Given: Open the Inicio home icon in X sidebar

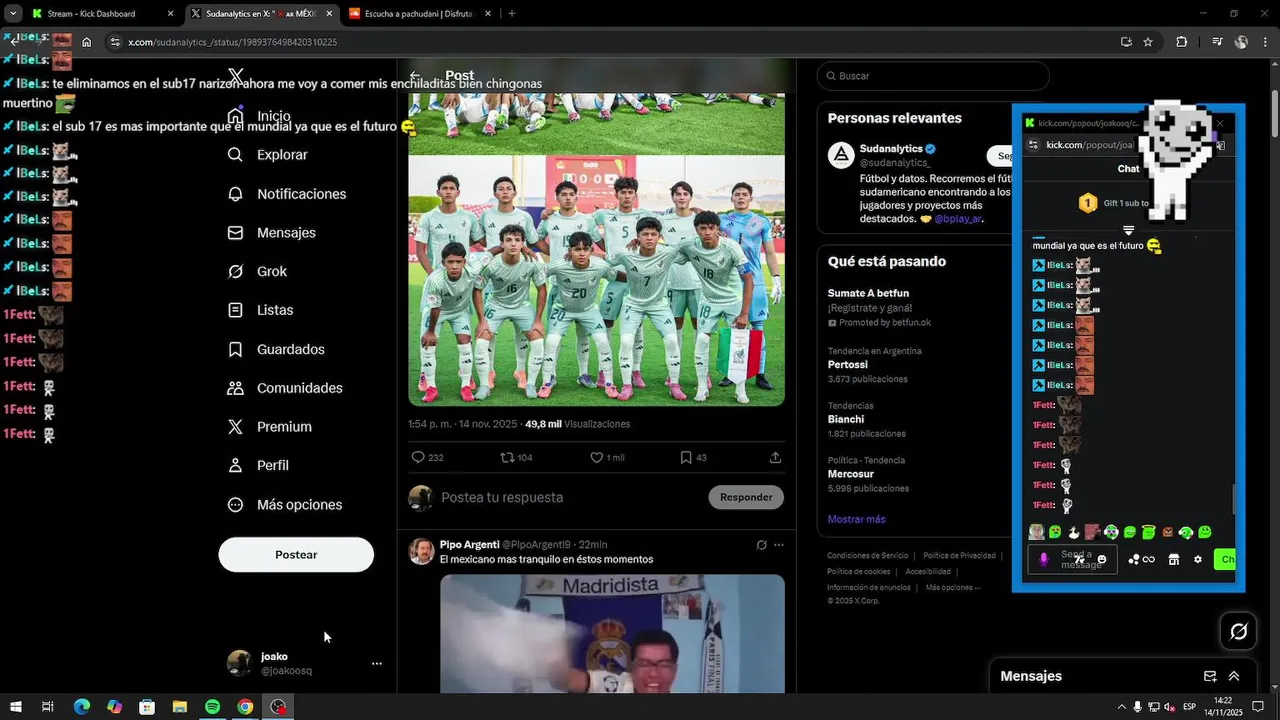Looking at the screenshot, I should pos(235,116).
